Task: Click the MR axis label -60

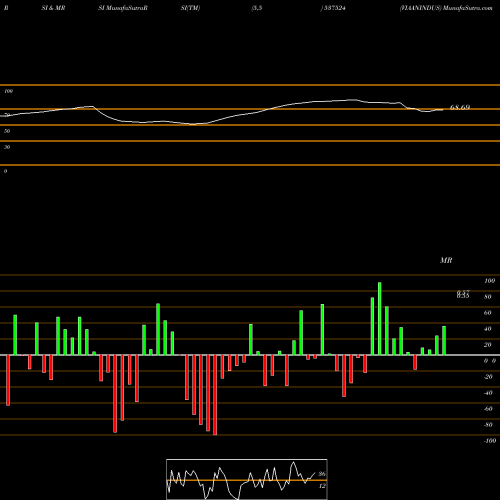Action: (x=488, y=409)
